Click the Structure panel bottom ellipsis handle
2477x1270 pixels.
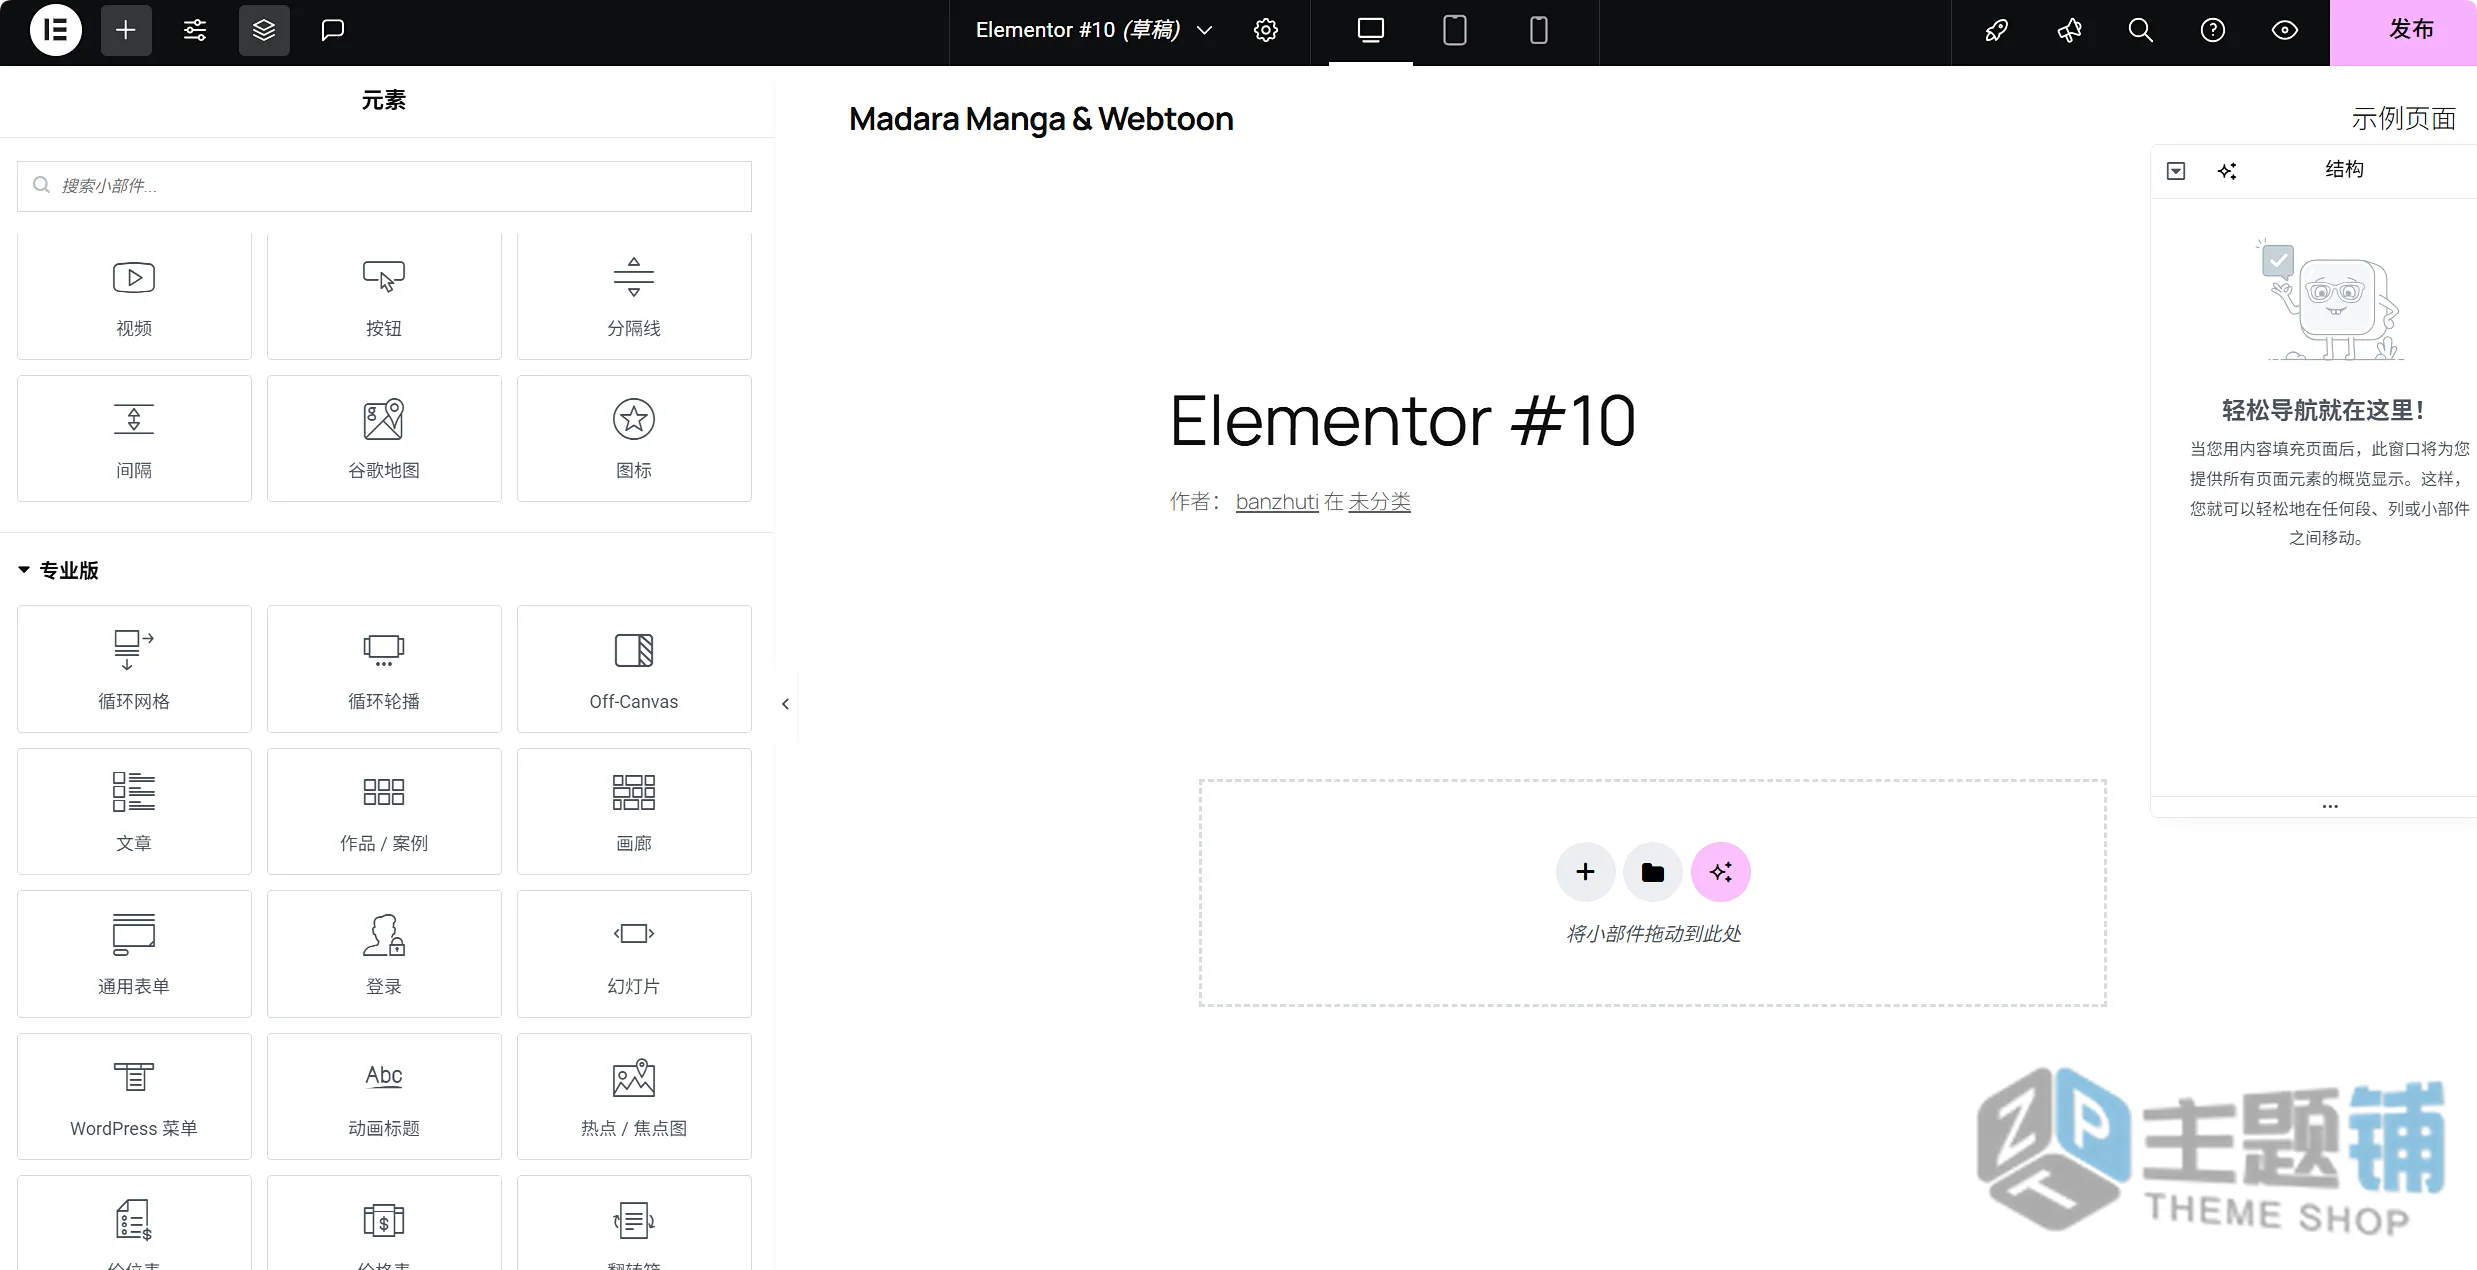[x=2330, y=806]
